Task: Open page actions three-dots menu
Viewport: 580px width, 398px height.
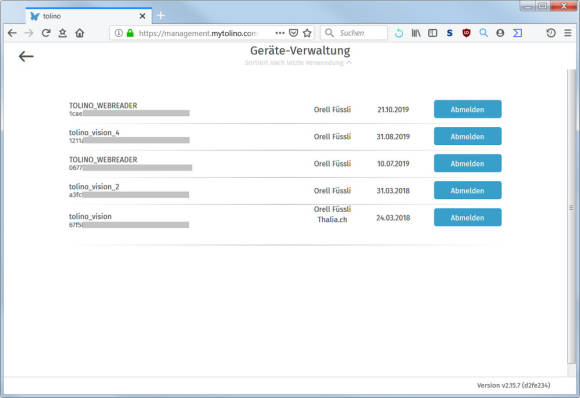Action: tap(280, 33)
